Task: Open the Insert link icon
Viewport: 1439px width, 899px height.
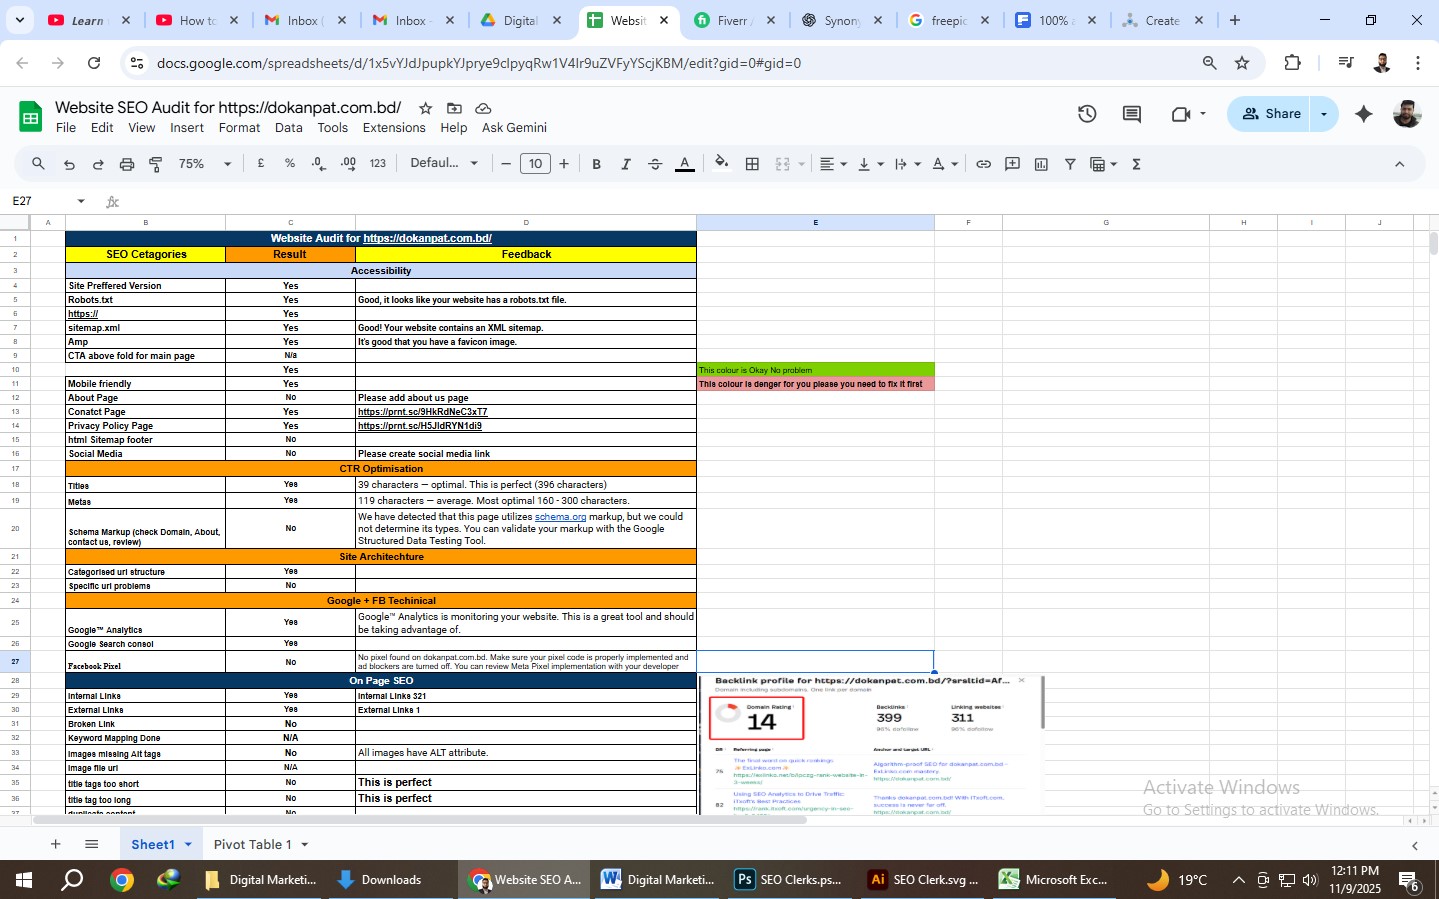Action: tap(983, 163)
